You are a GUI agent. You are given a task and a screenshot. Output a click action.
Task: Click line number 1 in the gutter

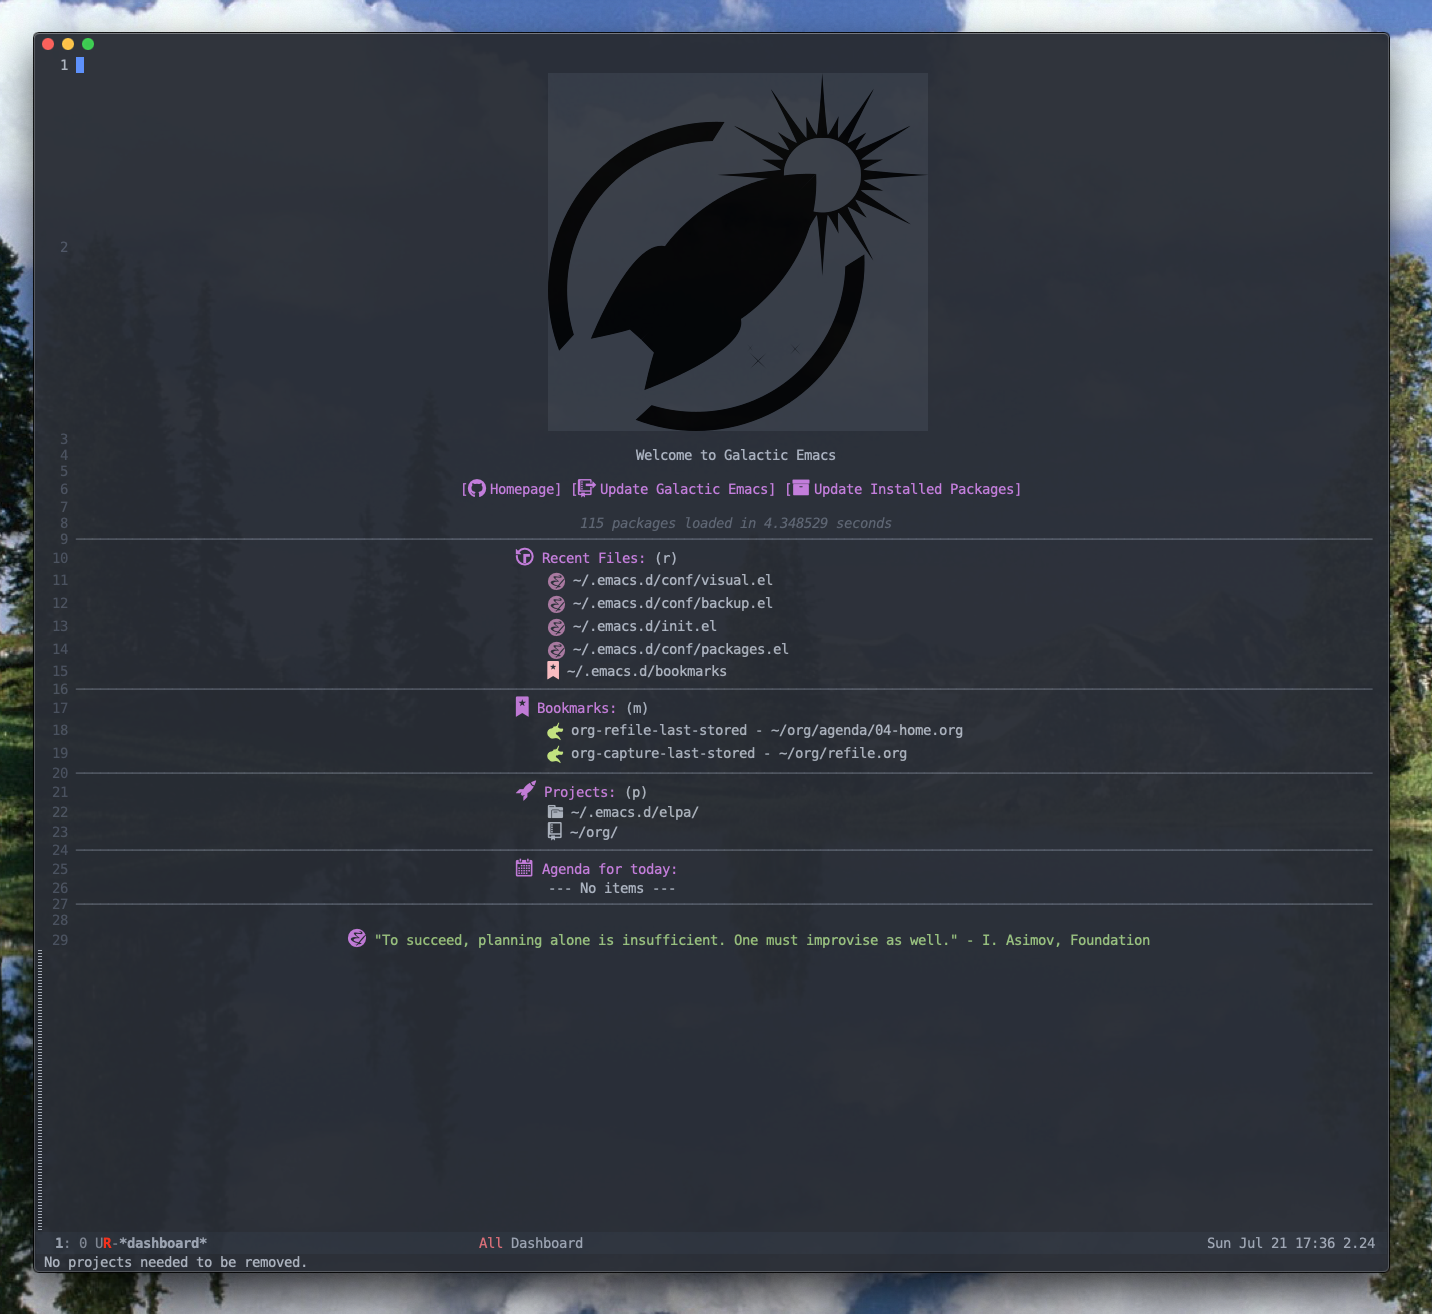[x=64, y=65]
